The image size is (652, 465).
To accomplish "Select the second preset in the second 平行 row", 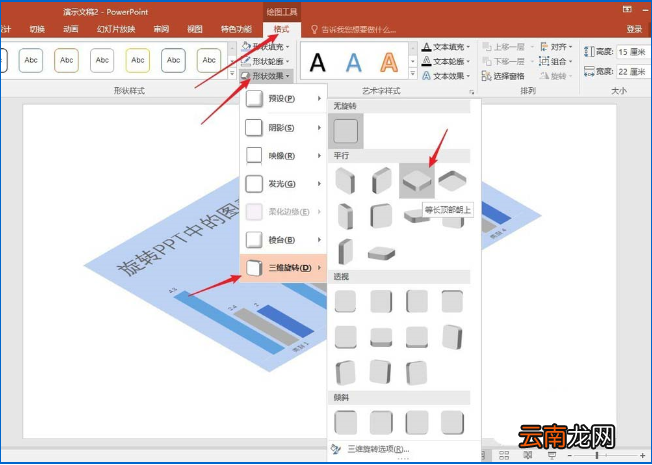I will tap(381, 216).
